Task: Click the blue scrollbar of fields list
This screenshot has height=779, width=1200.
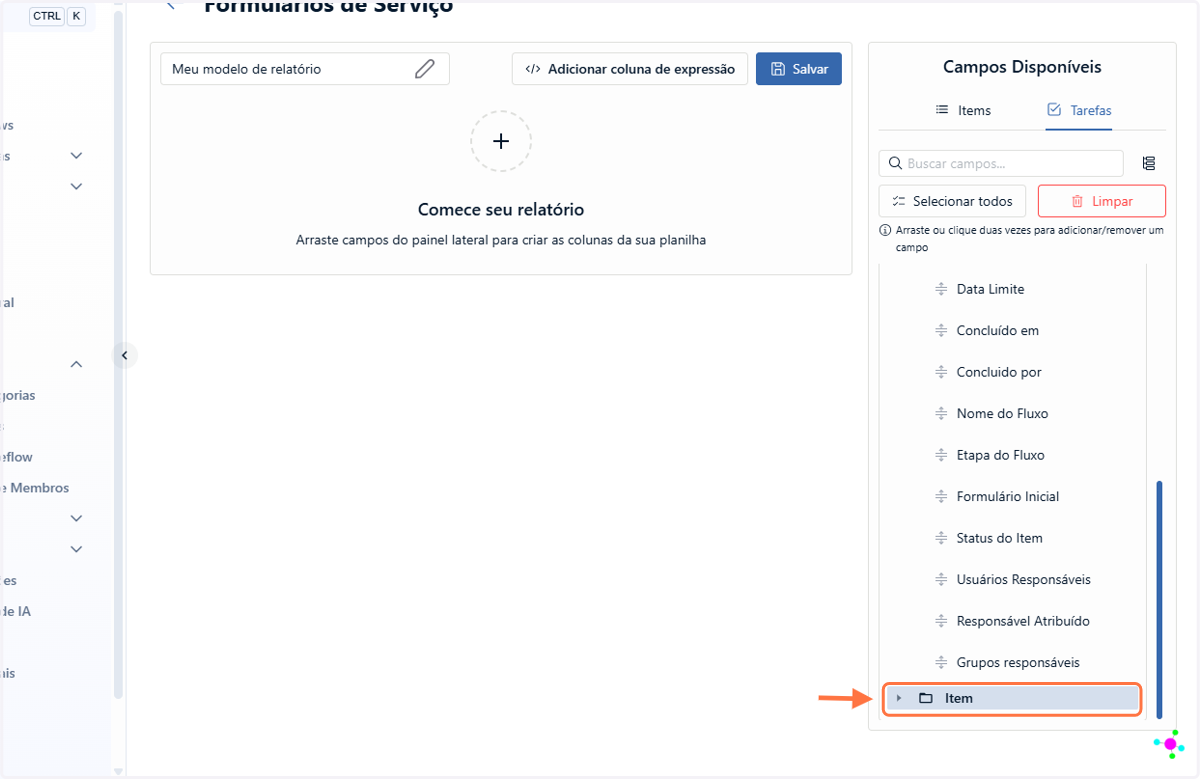Action: click(x=1159, y=598)
